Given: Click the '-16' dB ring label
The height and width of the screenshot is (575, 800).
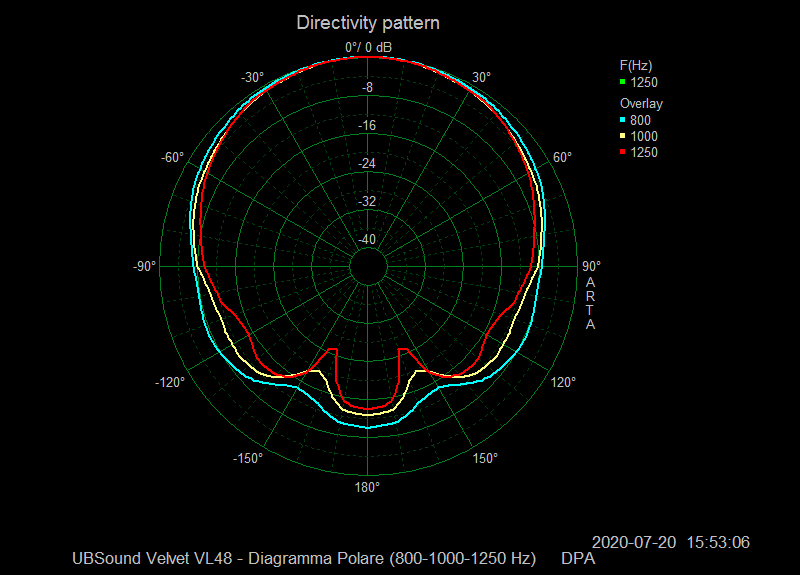Looking at the screenshot, I should tap(367, 126).
